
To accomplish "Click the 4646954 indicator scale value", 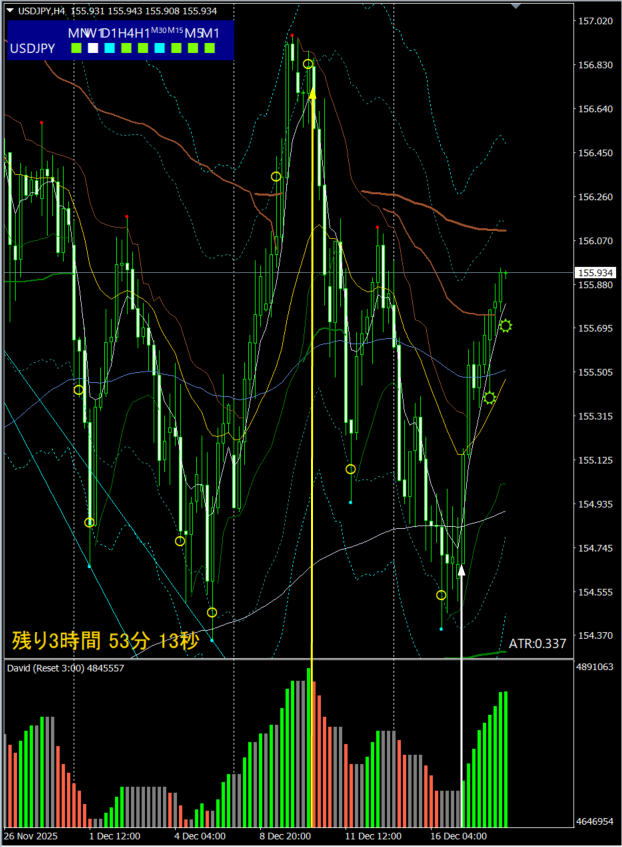I will click(594, 822).
